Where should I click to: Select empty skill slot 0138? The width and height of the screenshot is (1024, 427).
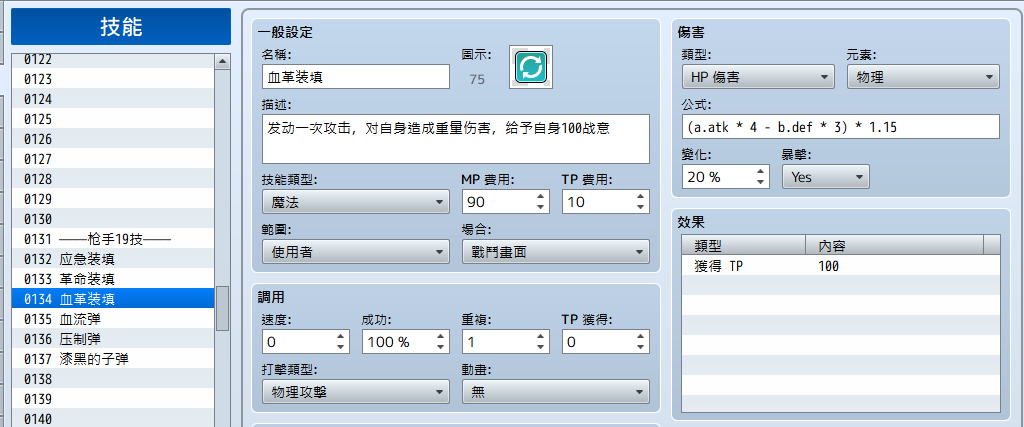pyautogui.click(x=114, y=379)
